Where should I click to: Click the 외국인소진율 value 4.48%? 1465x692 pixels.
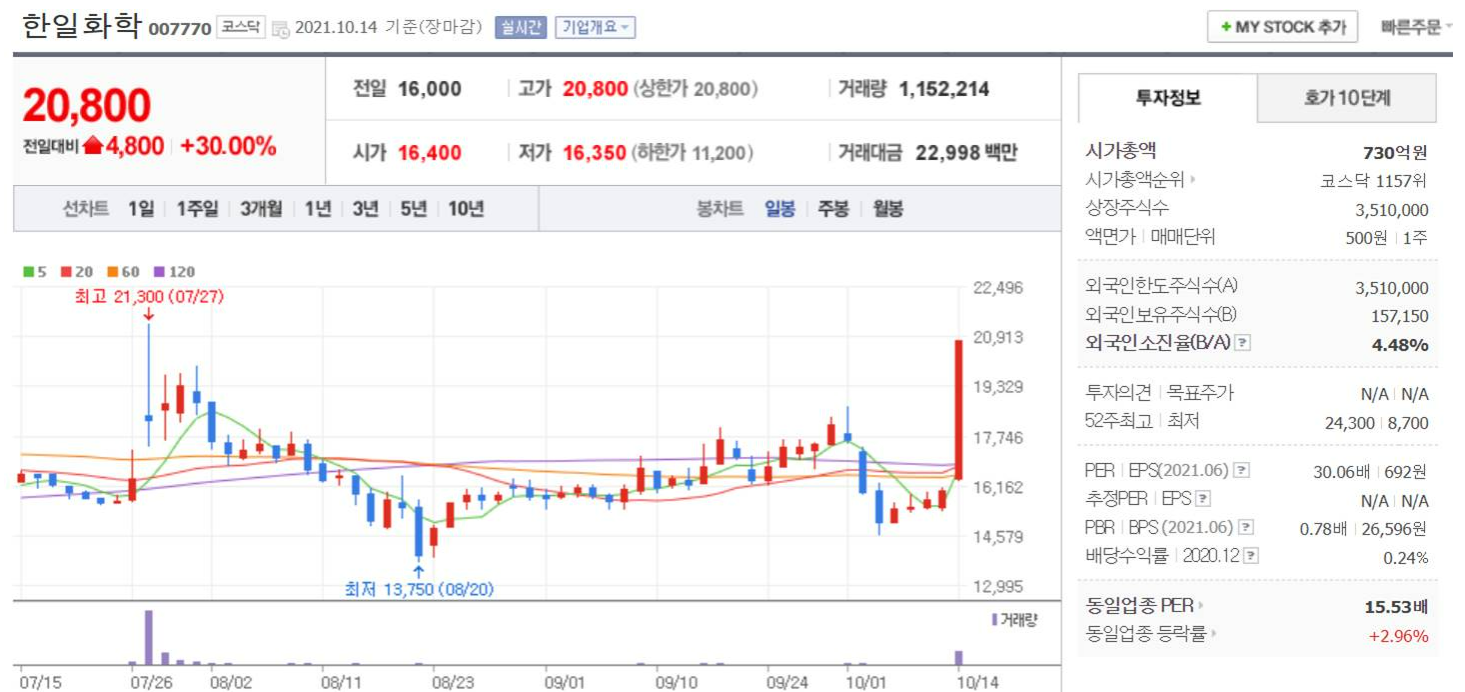[x=1402, y=345]
